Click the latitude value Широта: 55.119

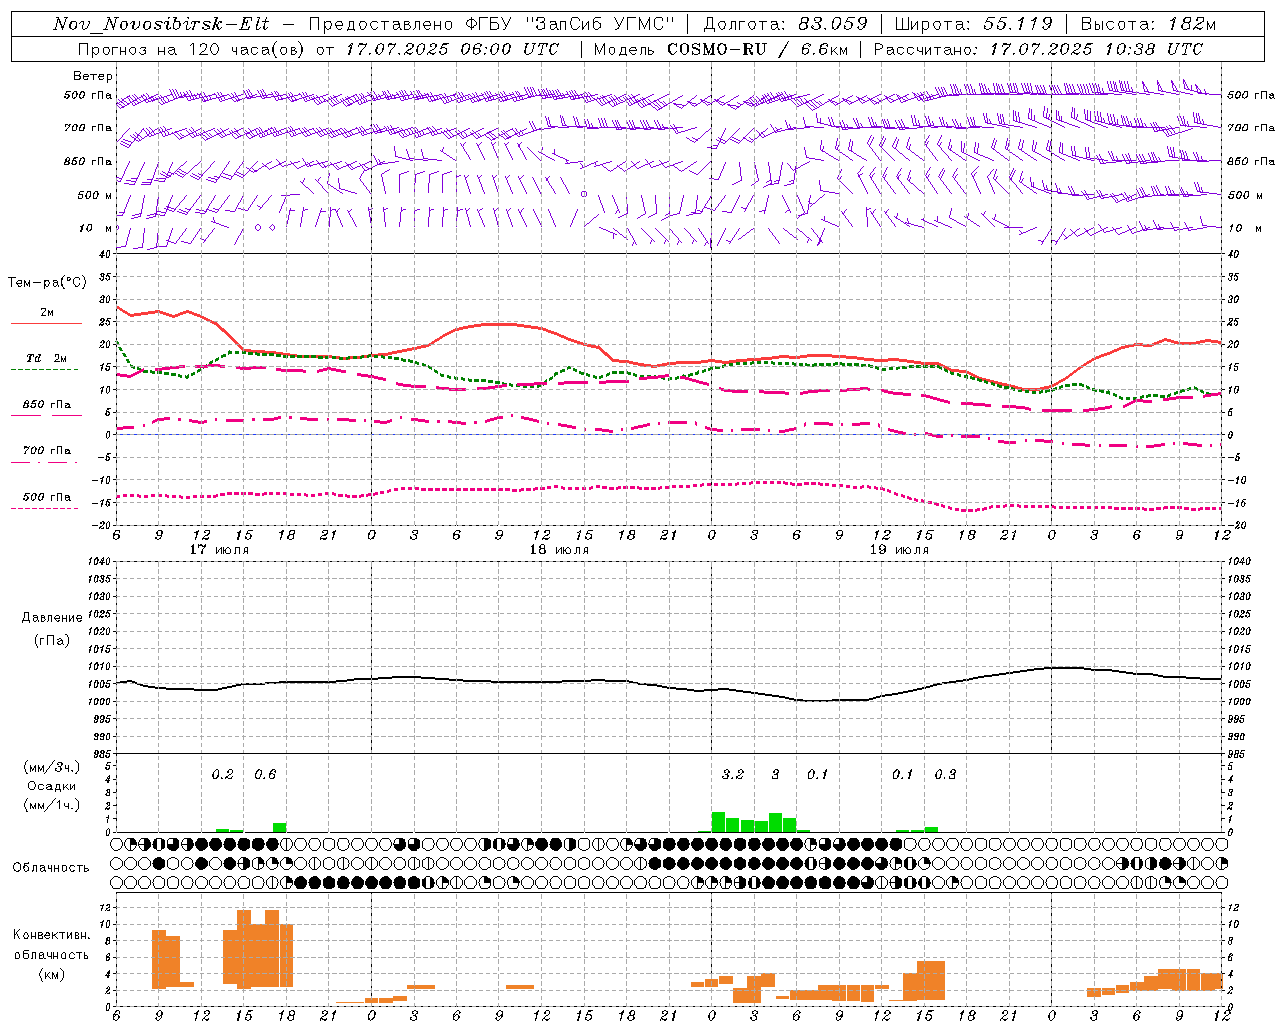tap(973, 24)
